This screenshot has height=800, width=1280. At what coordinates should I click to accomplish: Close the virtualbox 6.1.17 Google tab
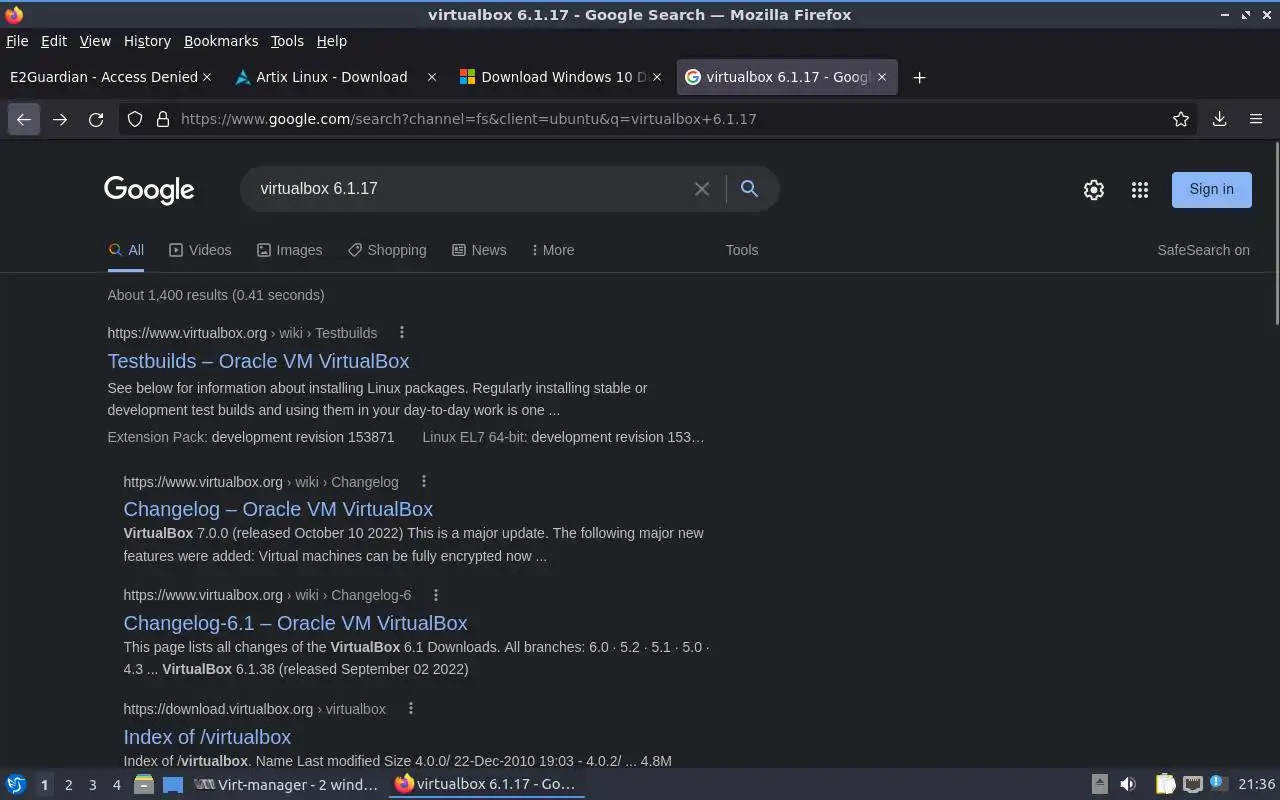882,77
